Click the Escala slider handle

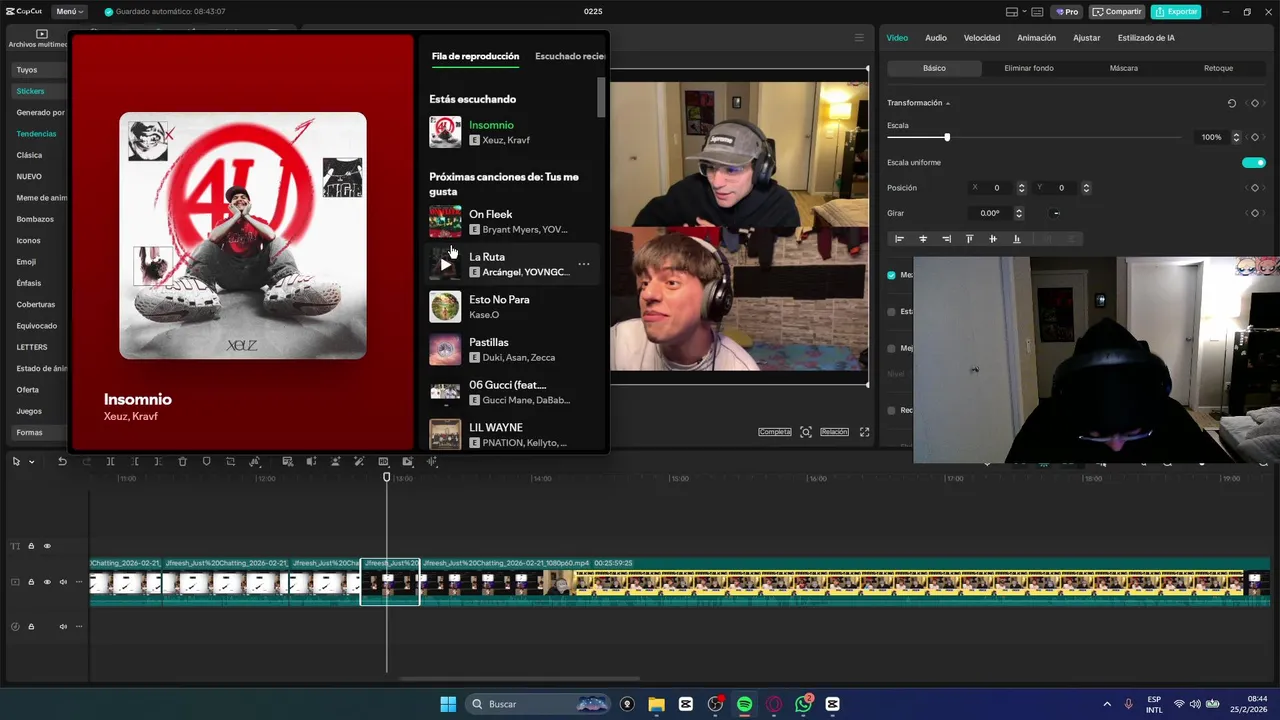(947, 137)
